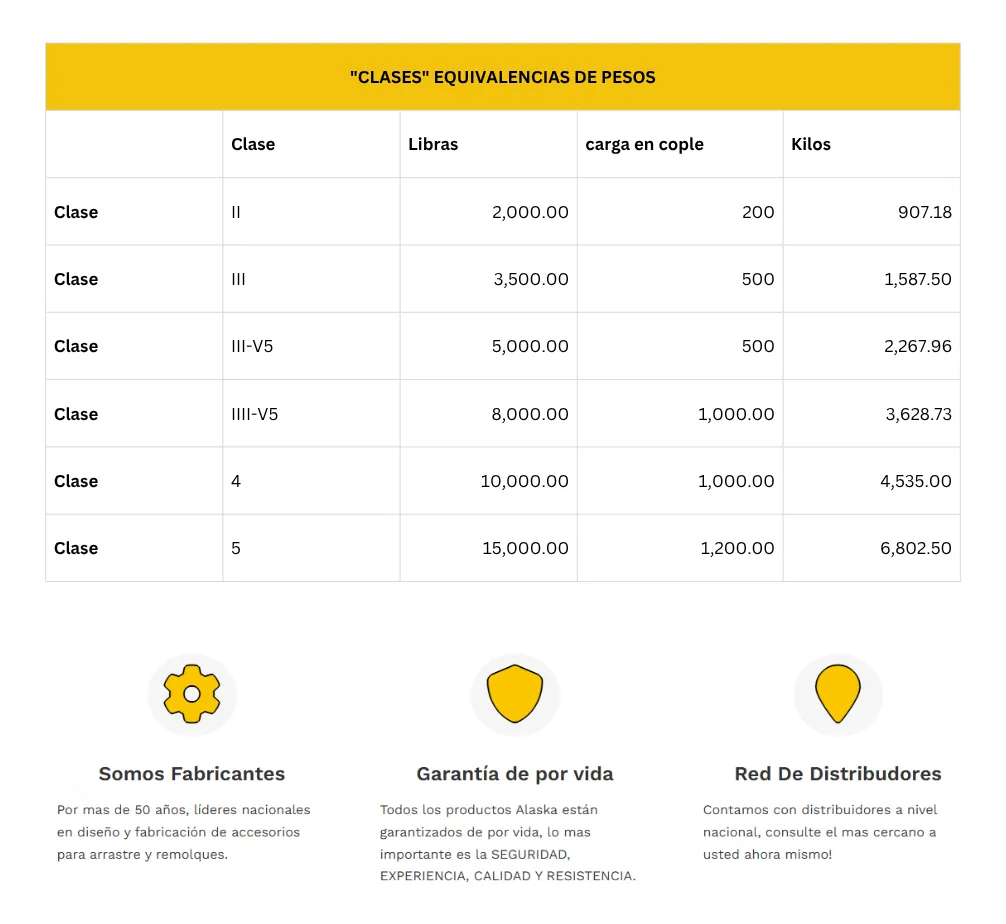The image size is (1006, 924).
Task: Select the 907.18 kilos cell
Action: 926,212
